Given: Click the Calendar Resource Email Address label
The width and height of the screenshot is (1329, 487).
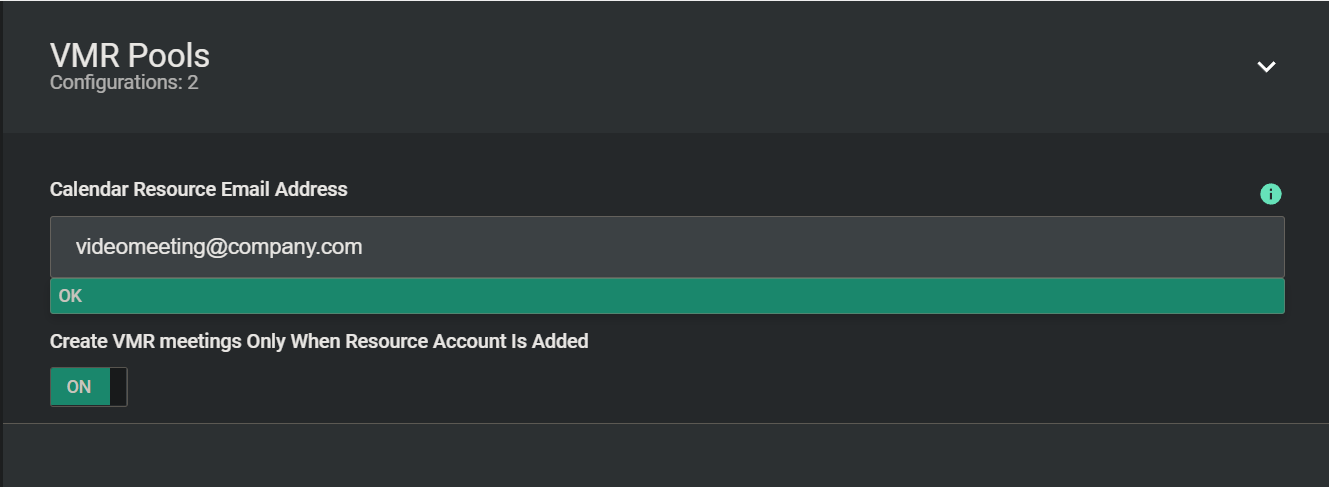Looking at the screenshot, I should tap(199, 189).
